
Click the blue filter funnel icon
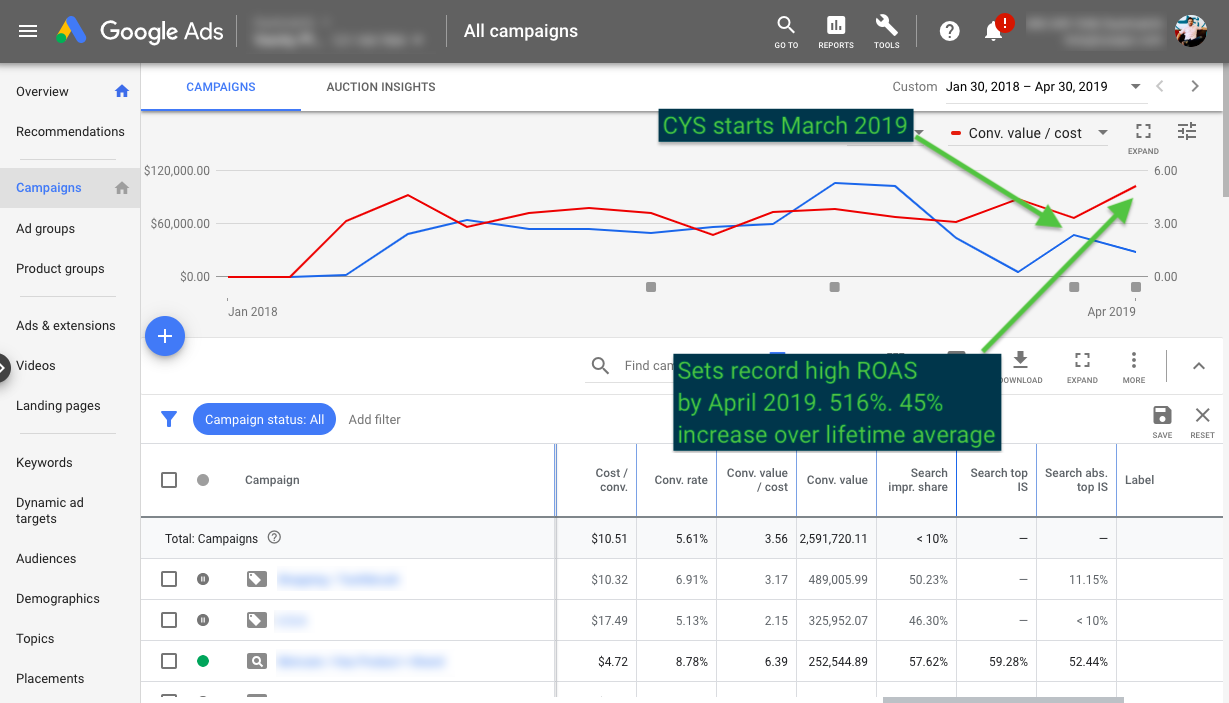(169, 420)
